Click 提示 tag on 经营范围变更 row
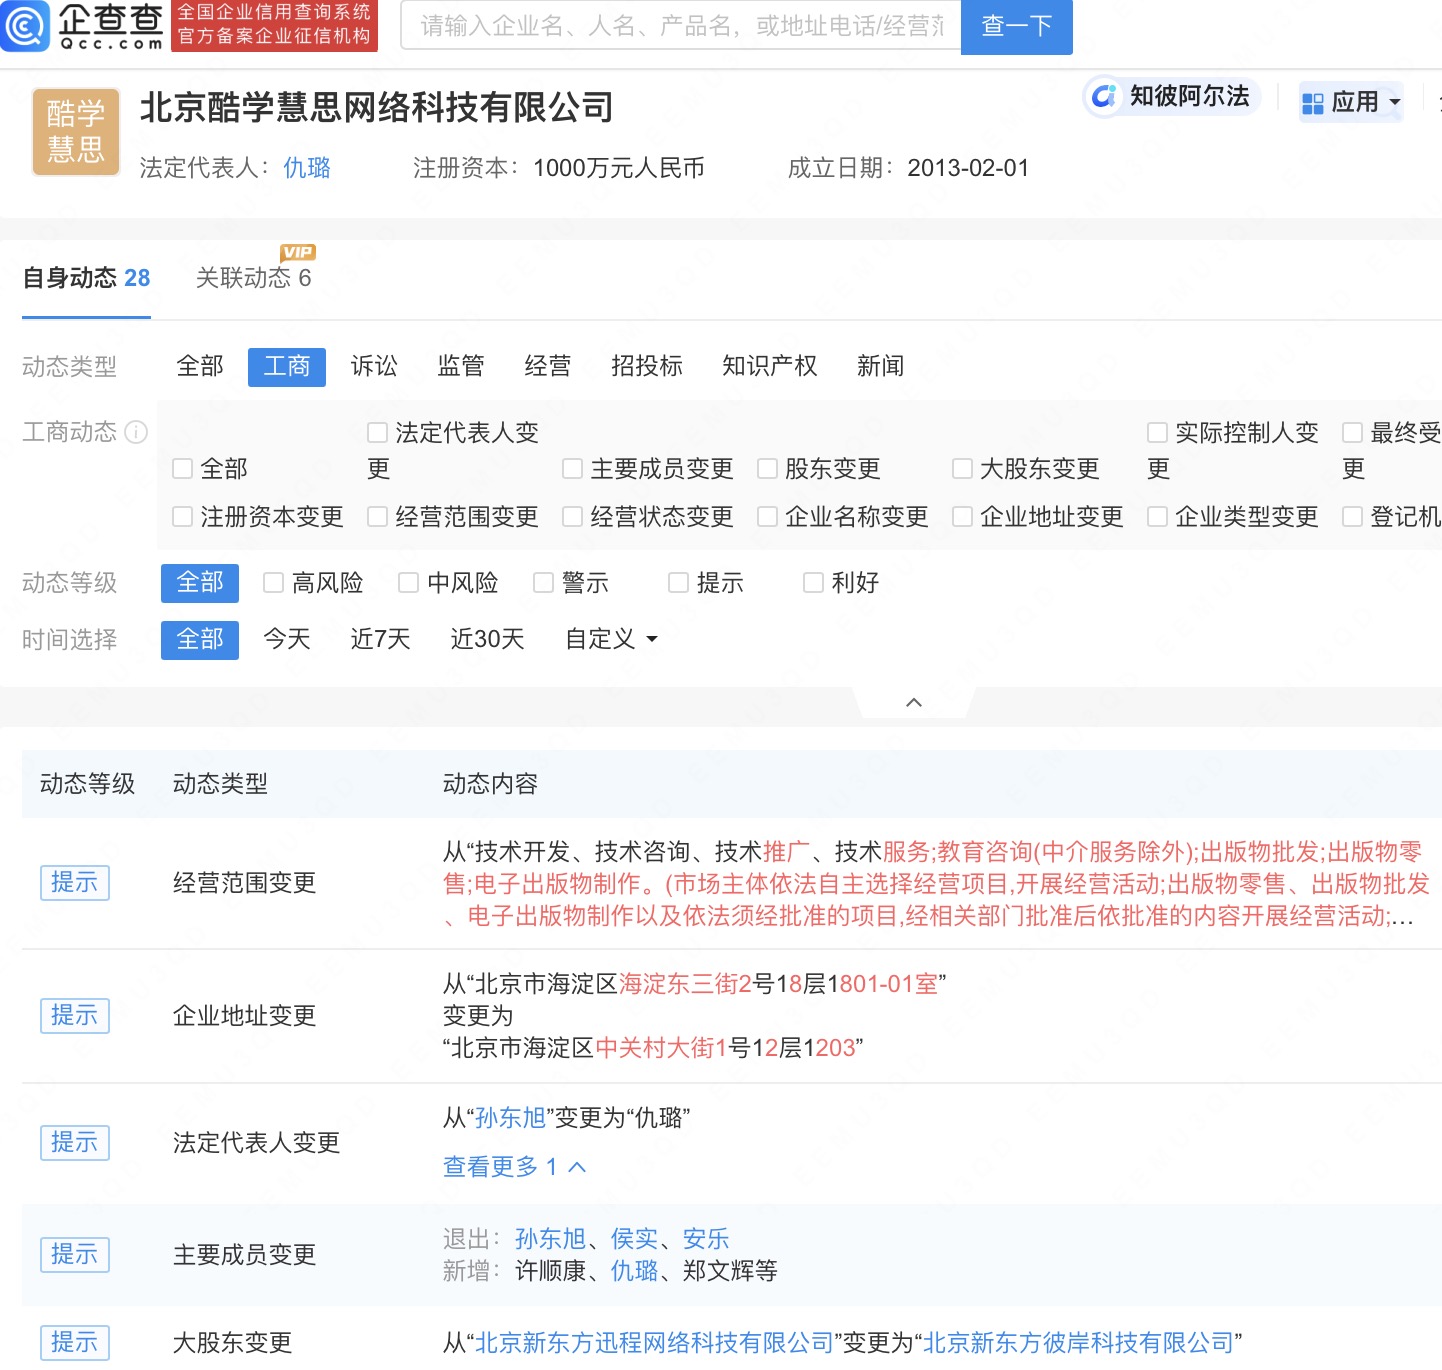1442x1370 pixels. pyautogui.click(x=75, y=883)
